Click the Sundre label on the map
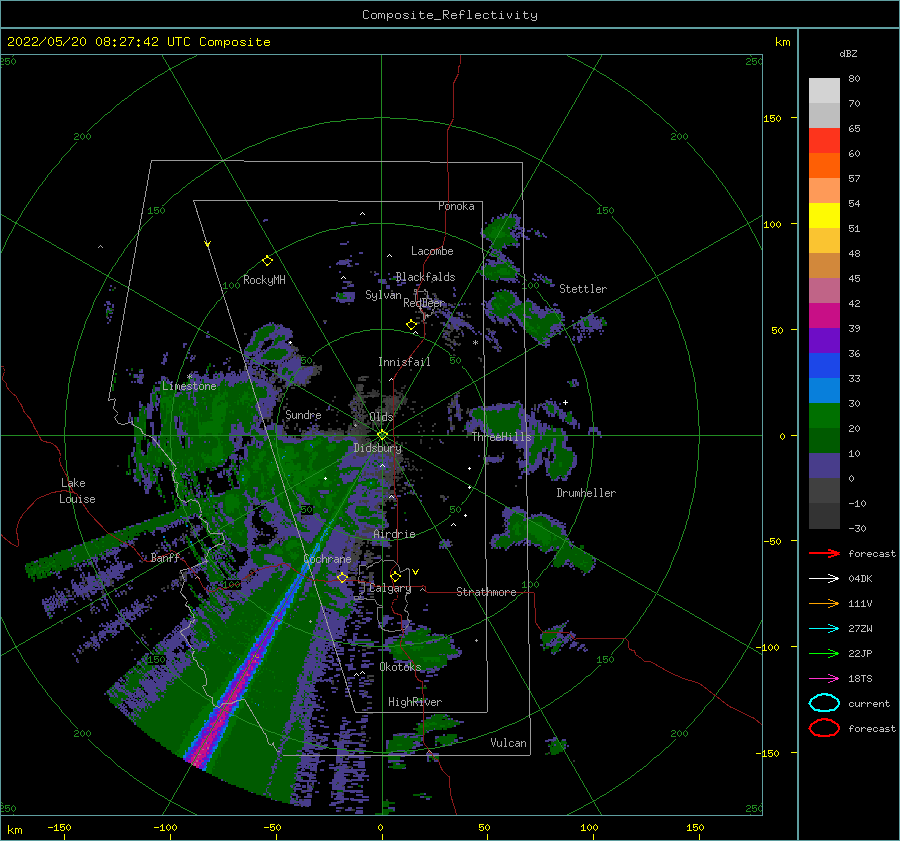 coord(303,414)
